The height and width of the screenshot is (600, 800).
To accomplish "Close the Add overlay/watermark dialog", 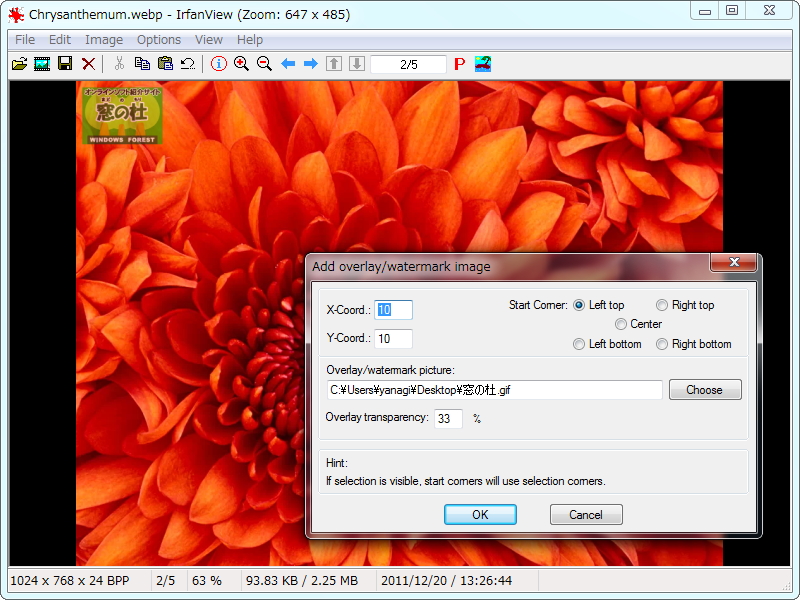I will coord(734,262).
